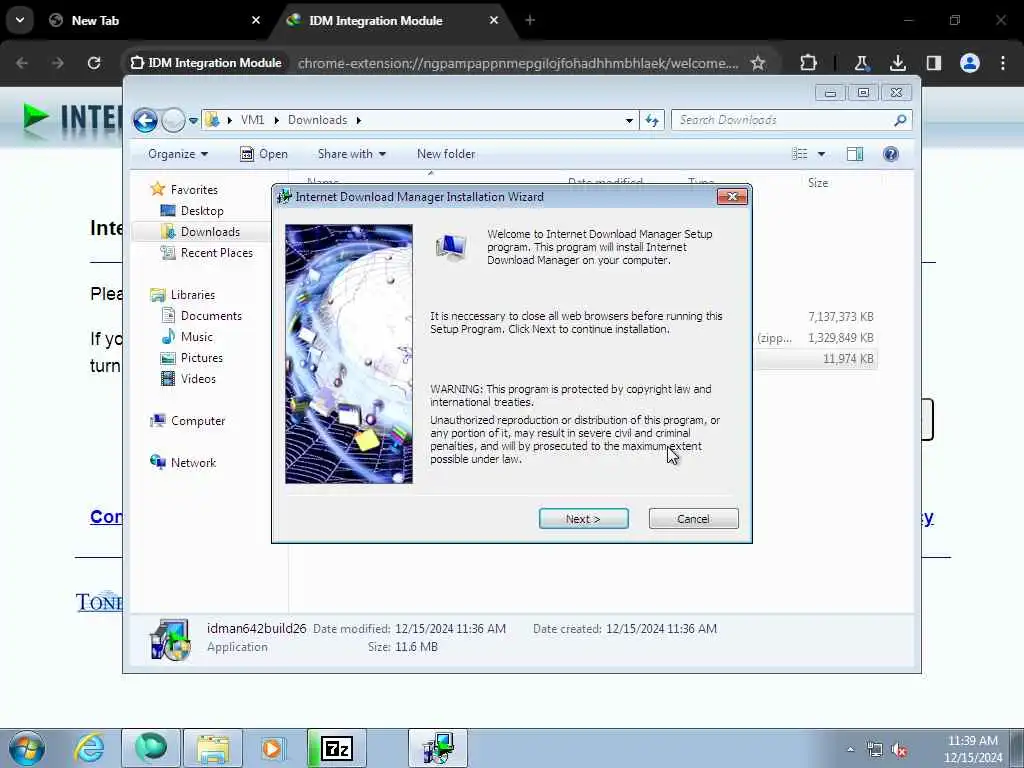
Task: Expand the address bar history dropdown
Action: [x=629, y=121]
